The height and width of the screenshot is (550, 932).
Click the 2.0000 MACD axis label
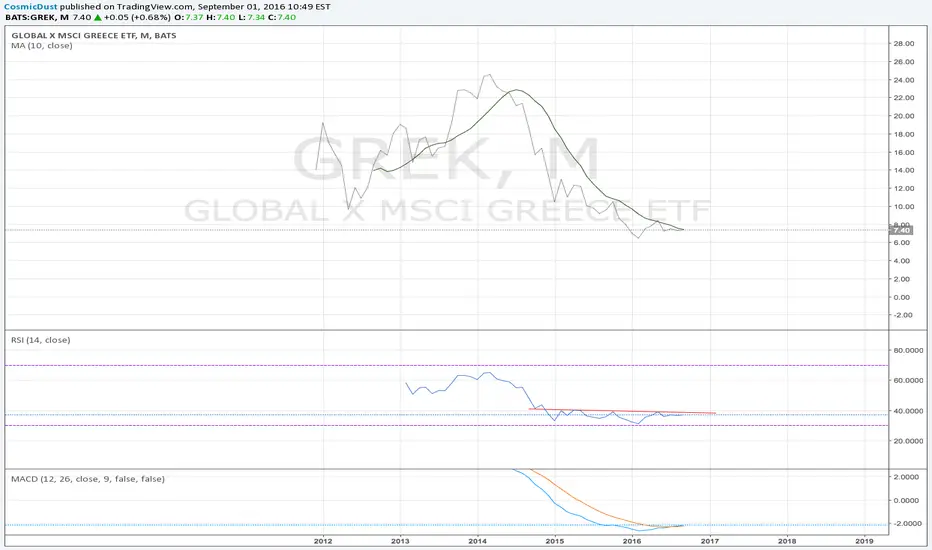[x=906, y=477]
